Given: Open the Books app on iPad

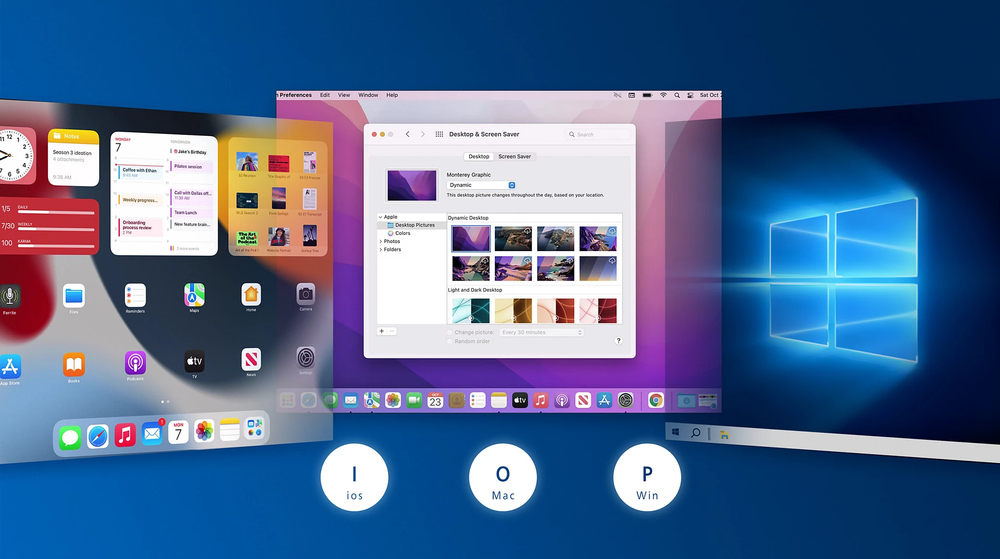Looking at the screenshot, I should click(x=74, y=364).
